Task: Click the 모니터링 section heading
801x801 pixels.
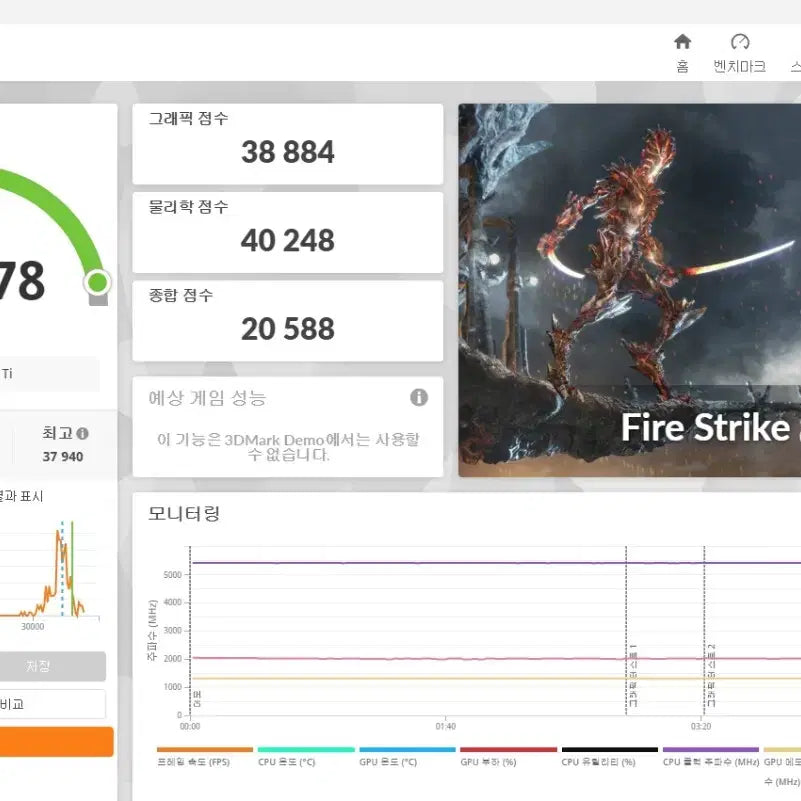Action: click(x=184, y=513)
